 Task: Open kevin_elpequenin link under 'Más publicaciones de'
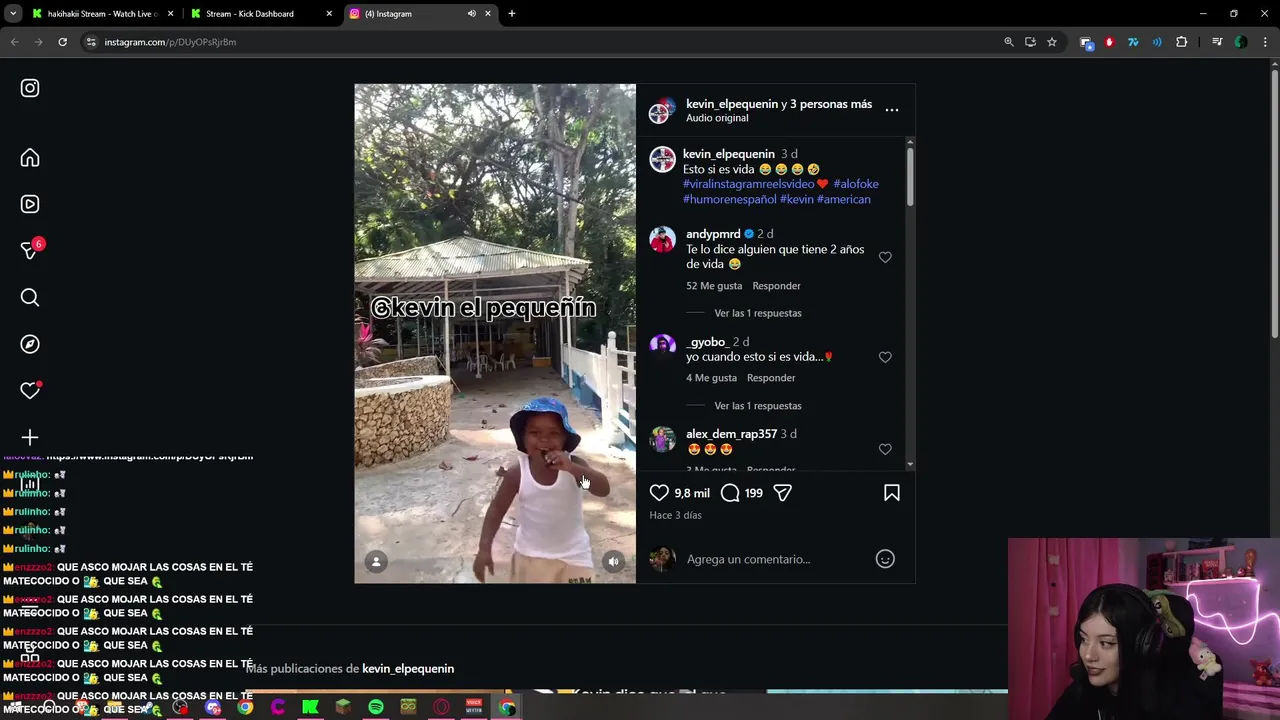pyautogui.click(x=408, y=669)
